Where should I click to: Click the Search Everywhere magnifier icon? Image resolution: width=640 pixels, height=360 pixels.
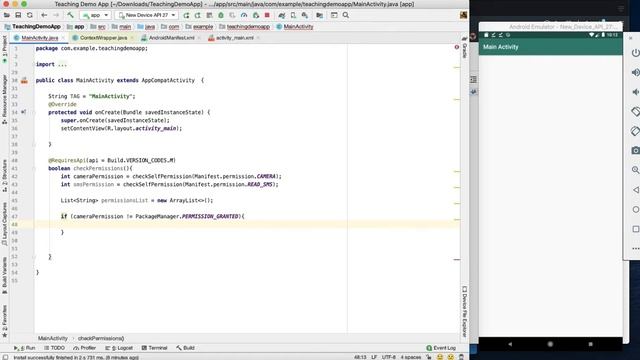click(346, 15)
